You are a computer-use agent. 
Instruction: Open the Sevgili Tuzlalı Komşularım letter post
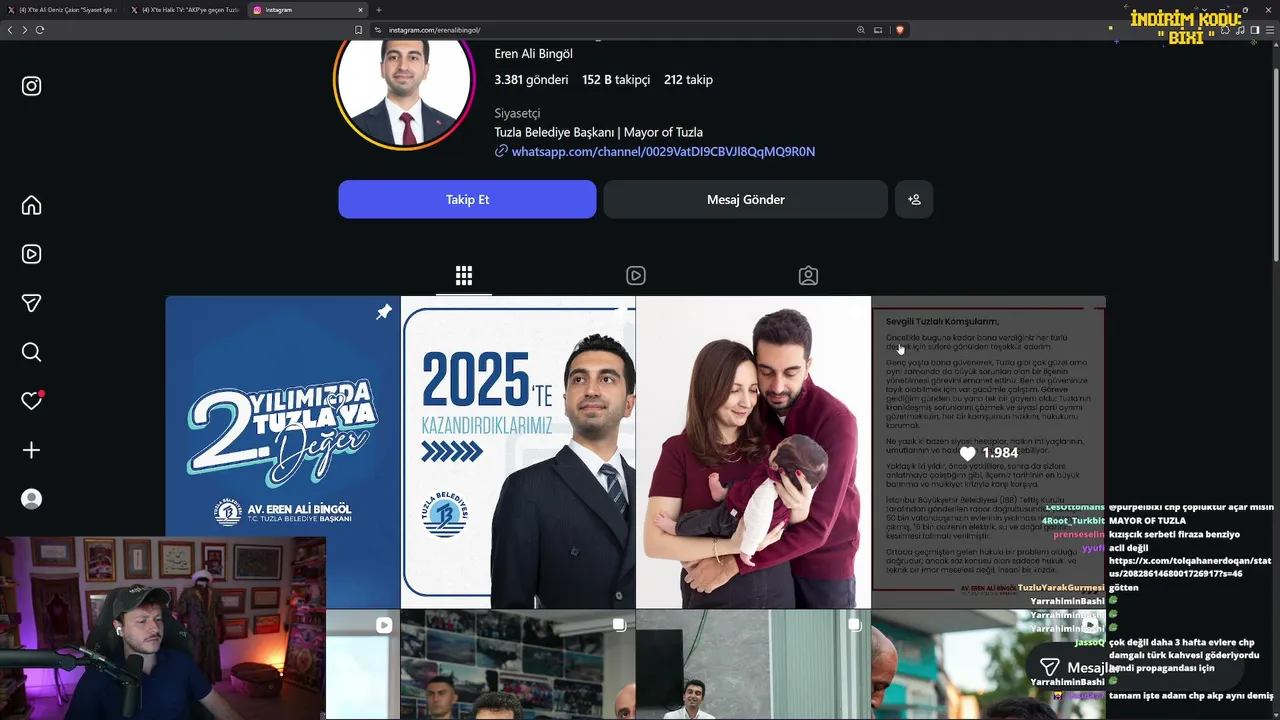click(988, 452)
